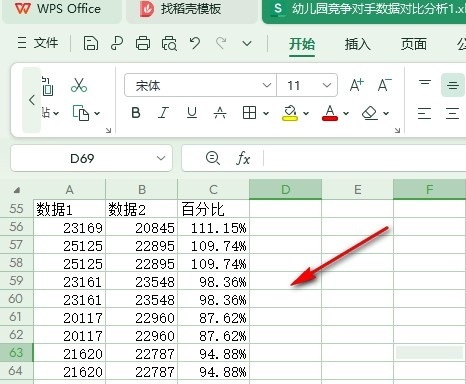This screenshot has height=384, width=466.
Task: Click the Name Box showing D69
Action: [82, 158]
